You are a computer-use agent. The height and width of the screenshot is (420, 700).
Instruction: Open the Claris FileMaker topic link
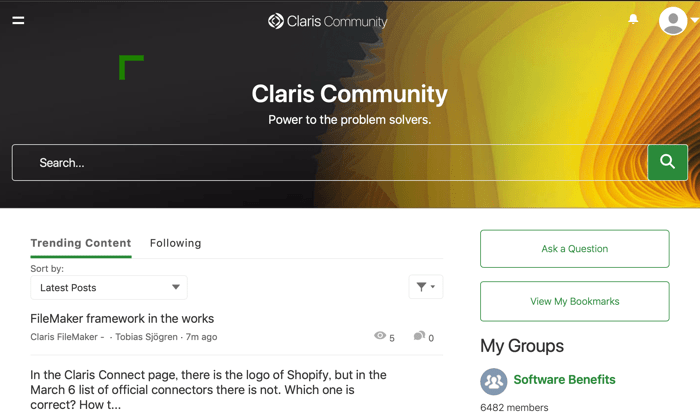click(x=64, y=337)
